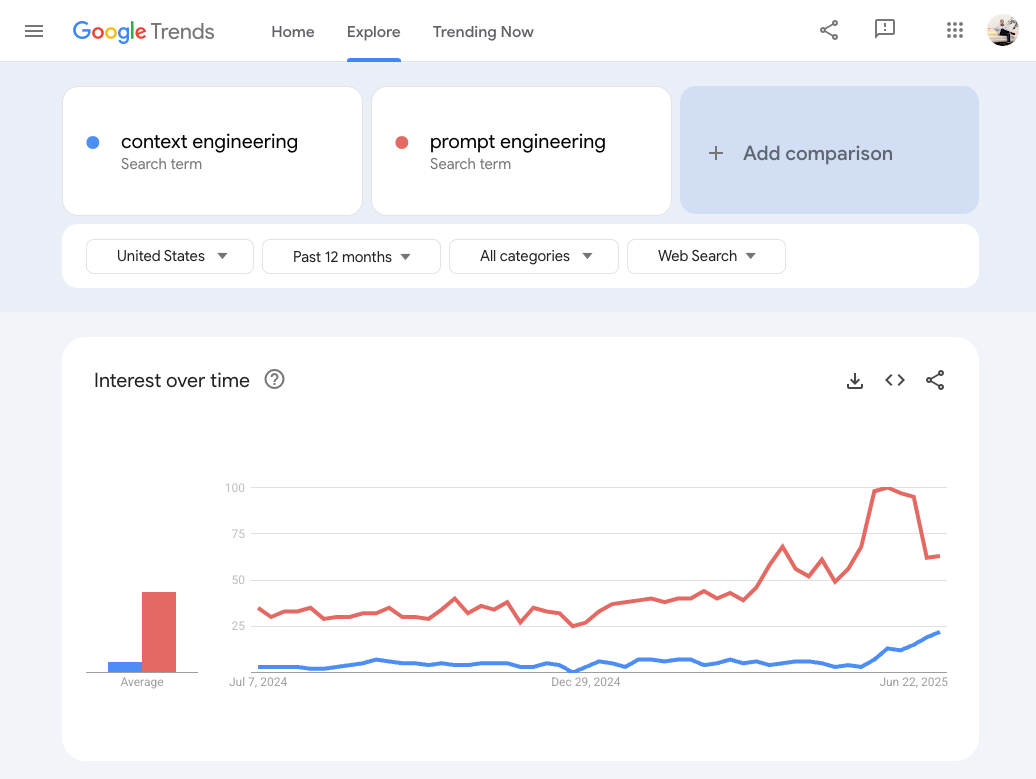This screenshot has height=779, width=1036.
Task: Expand the United States region dropdown
Action: click(171, 256)
